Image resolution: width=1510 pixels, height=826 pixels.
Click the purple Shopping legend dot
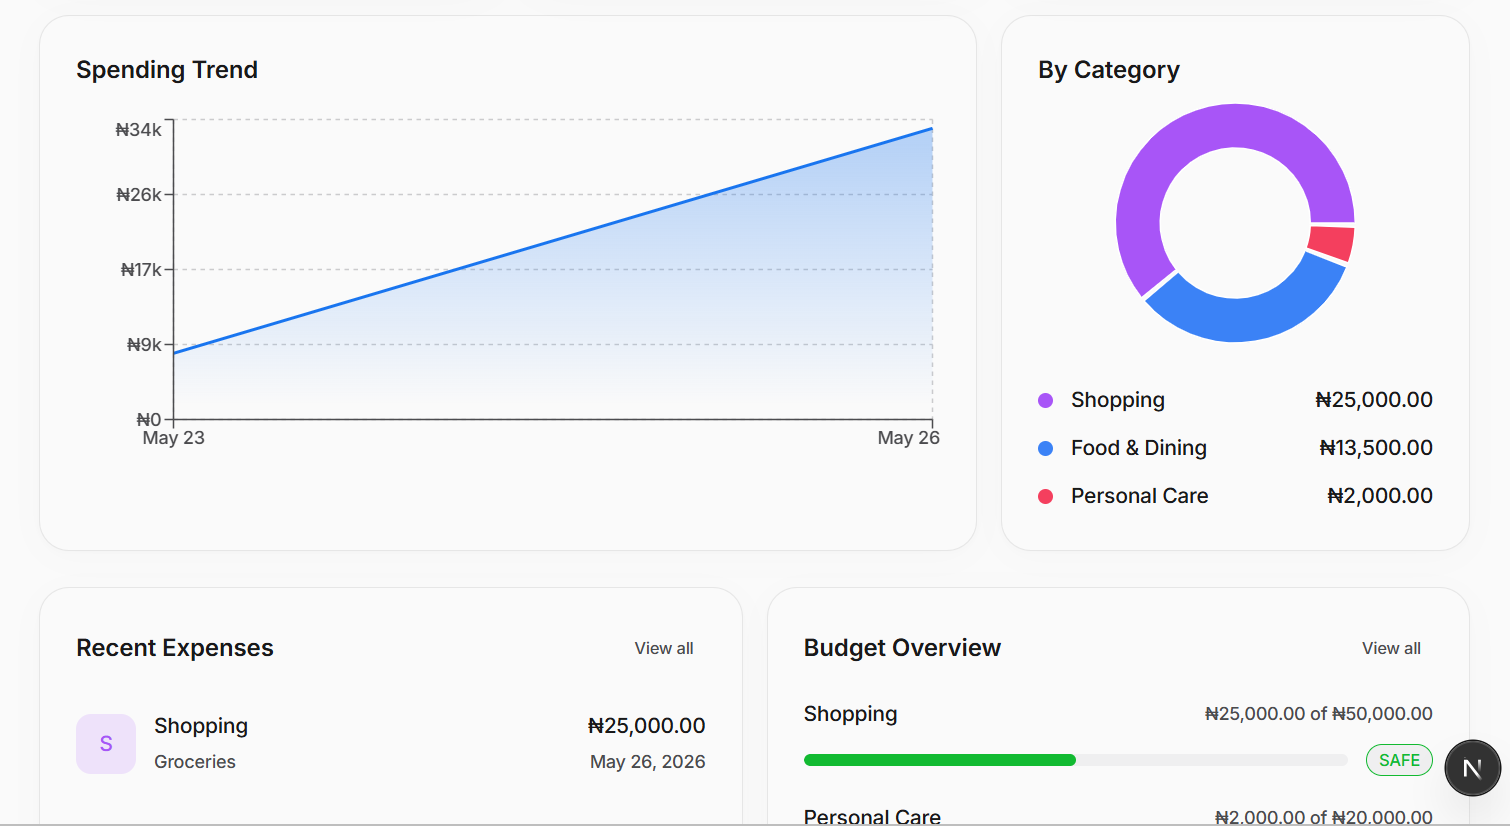click(1046, 400)
